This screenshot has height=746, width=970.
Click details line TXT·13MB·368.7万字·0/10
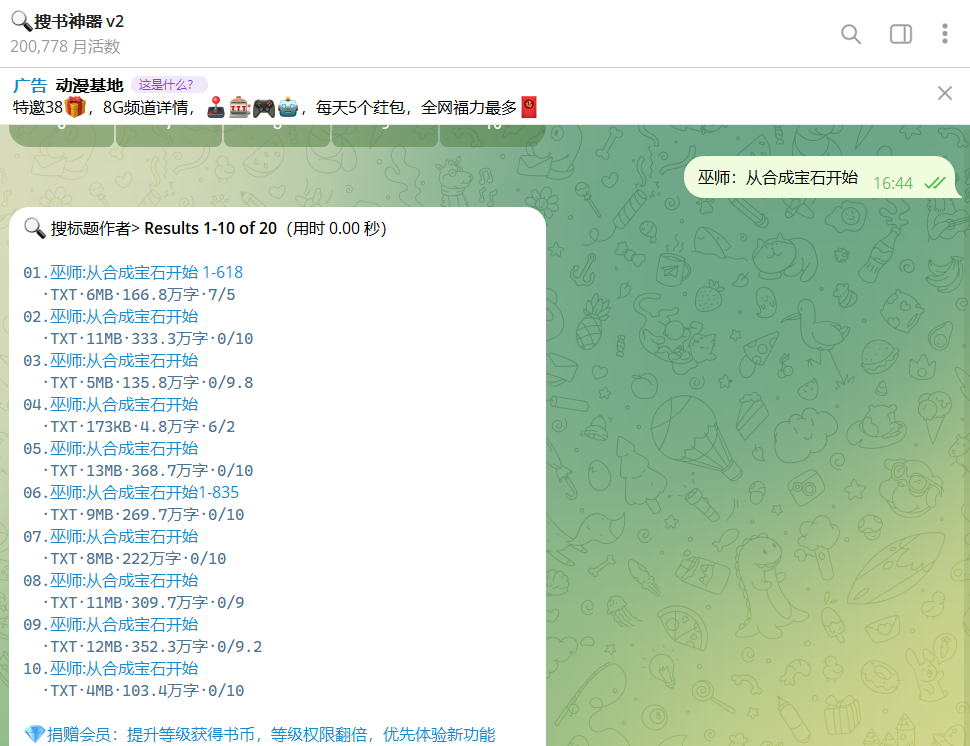click(x=148, y=470)
